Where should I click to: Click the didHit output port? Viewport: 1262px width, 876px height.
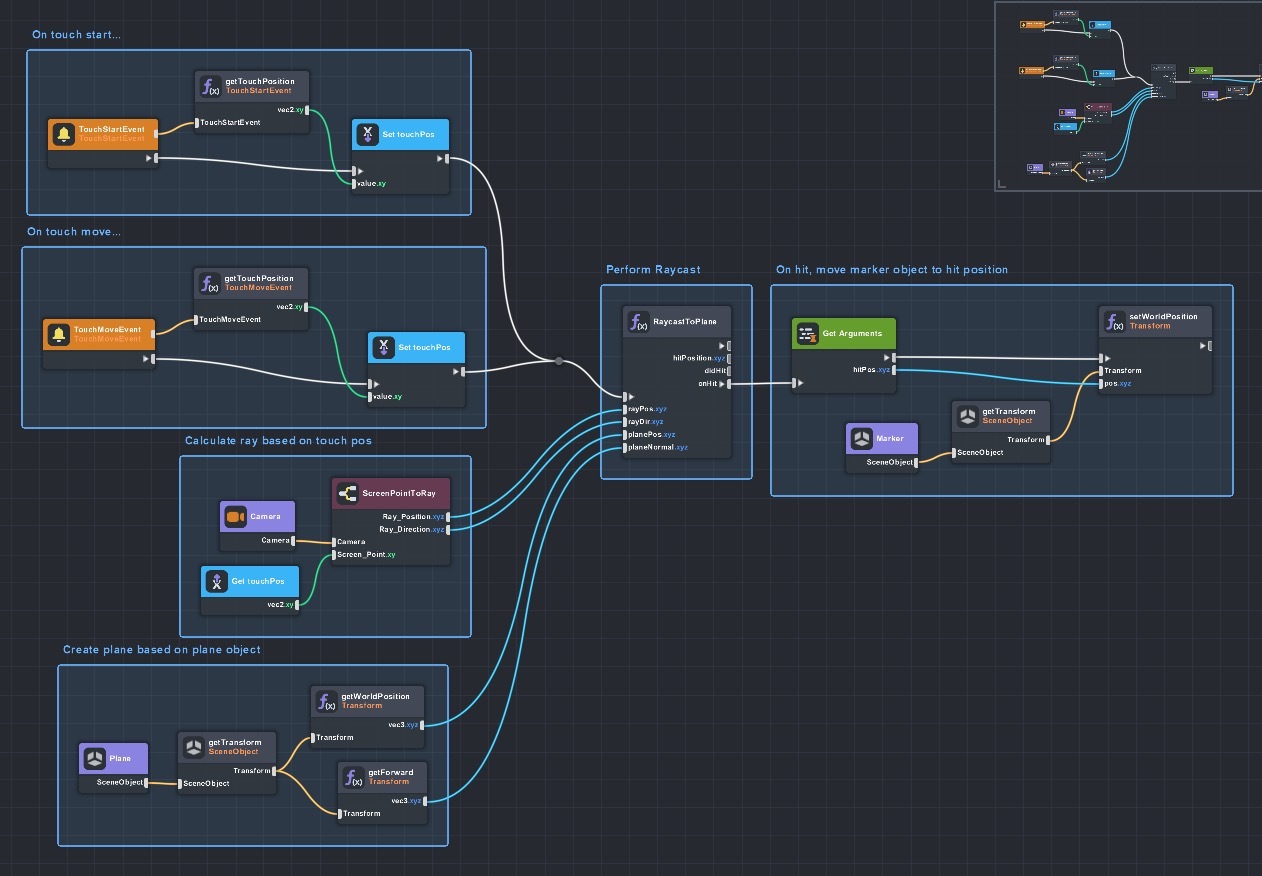[727, 371]
